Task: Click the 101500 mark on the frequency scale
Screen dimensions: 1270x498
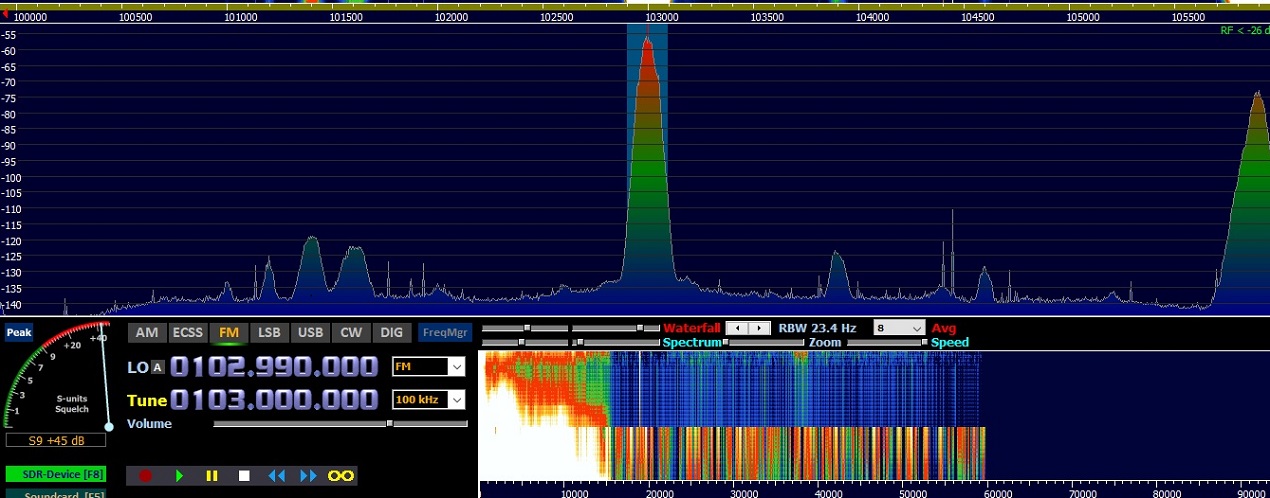Action: [x=346, y=17]
